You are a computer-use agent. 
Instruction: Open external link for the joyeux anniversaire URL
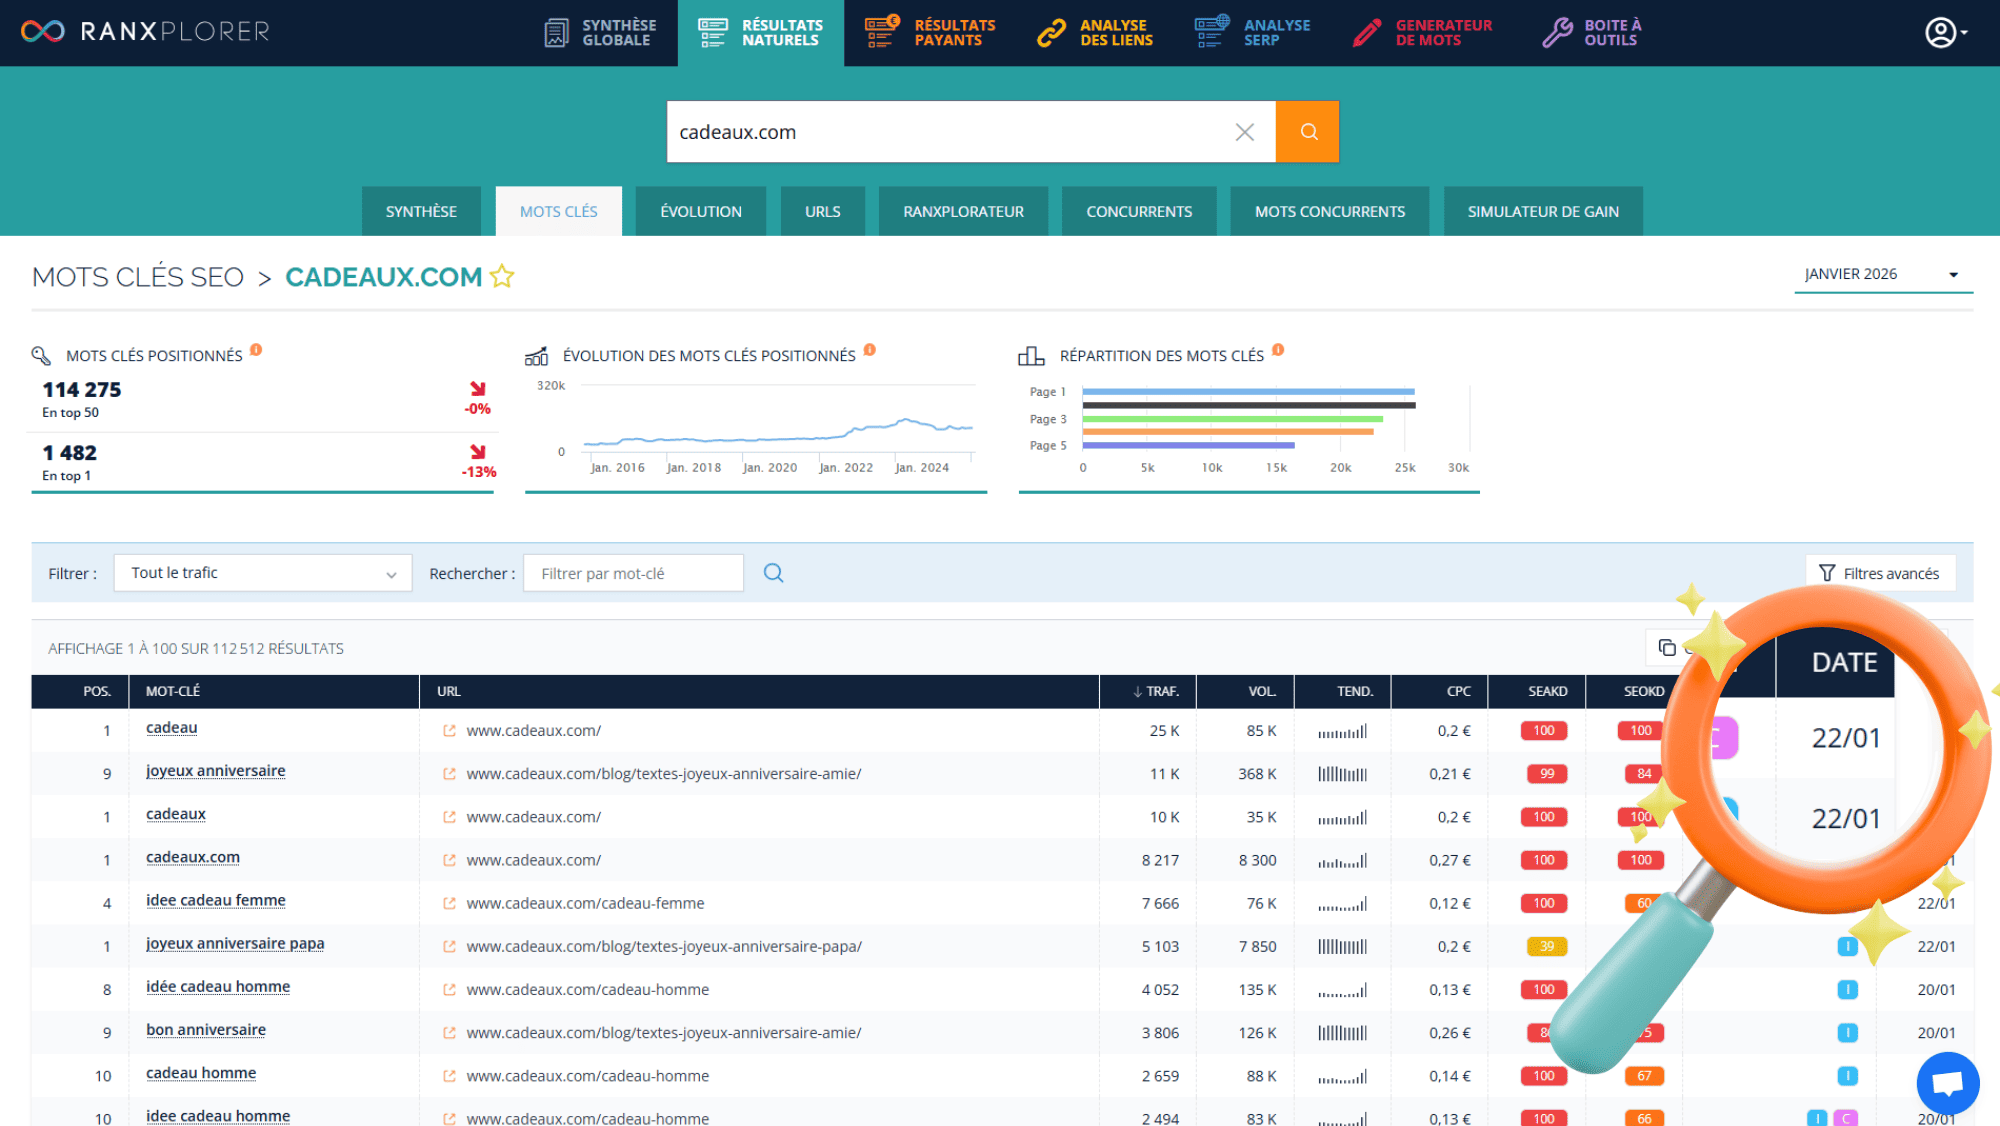coord(449,774)
